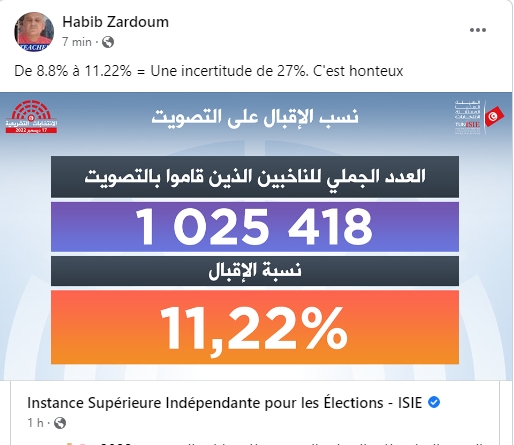Click Habib Zardoum's profile picture

pos(34,32)
